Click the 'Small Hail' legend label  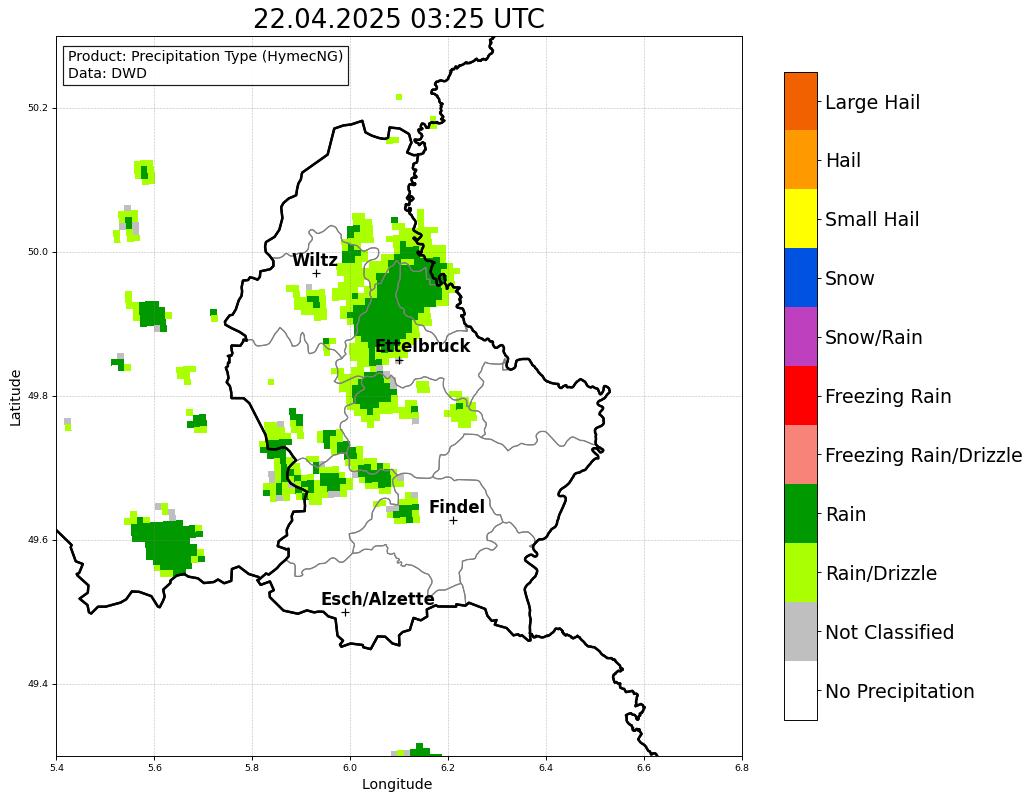(x=872, y=220)
